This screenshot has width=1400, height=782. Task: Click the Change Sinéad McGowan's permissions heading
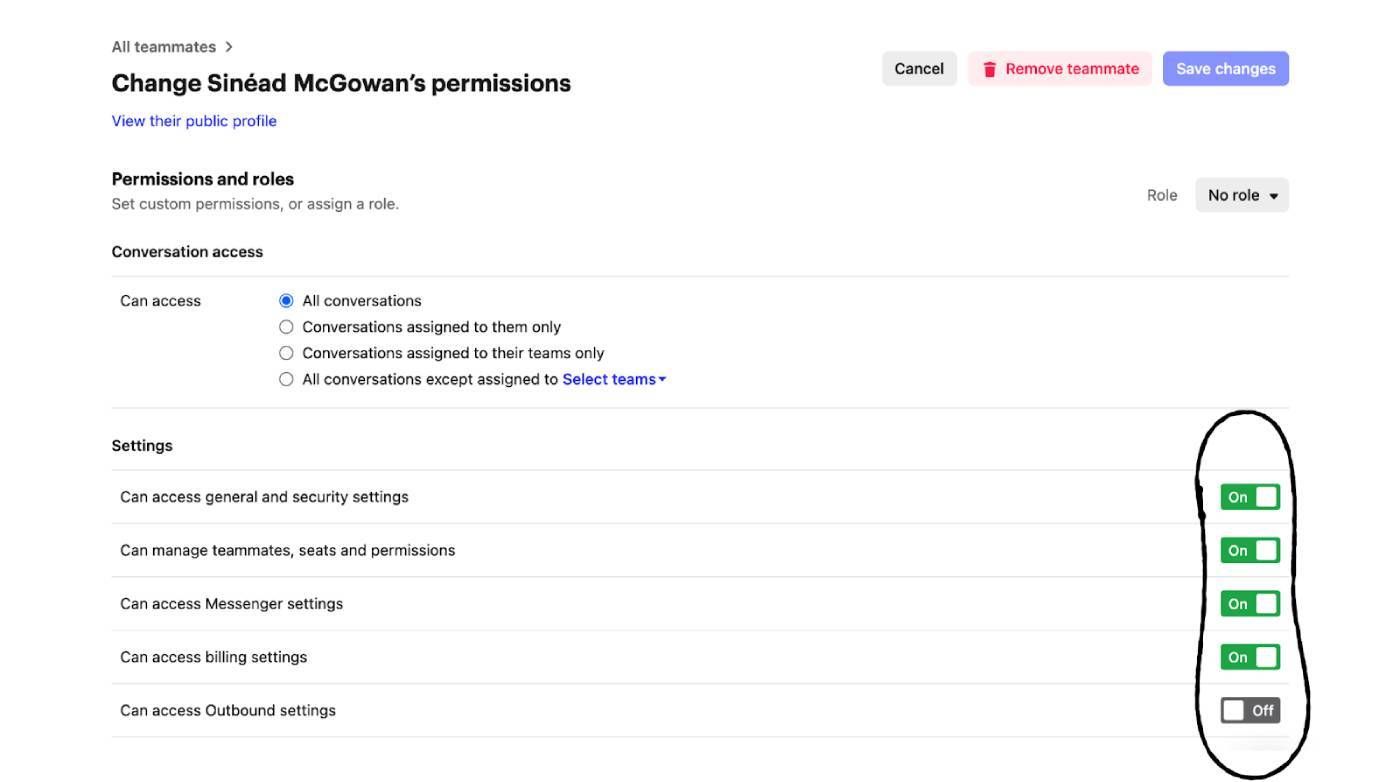341,83
